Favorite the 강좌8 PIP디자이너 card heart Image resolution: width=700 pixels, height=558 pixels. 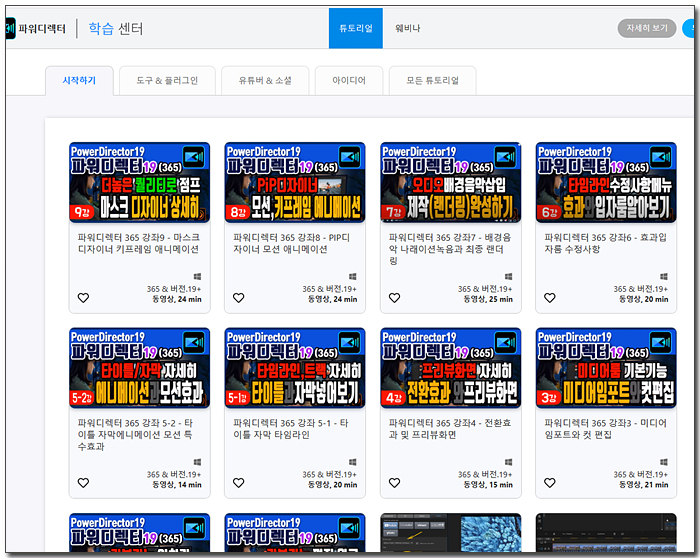coord(239,298)
